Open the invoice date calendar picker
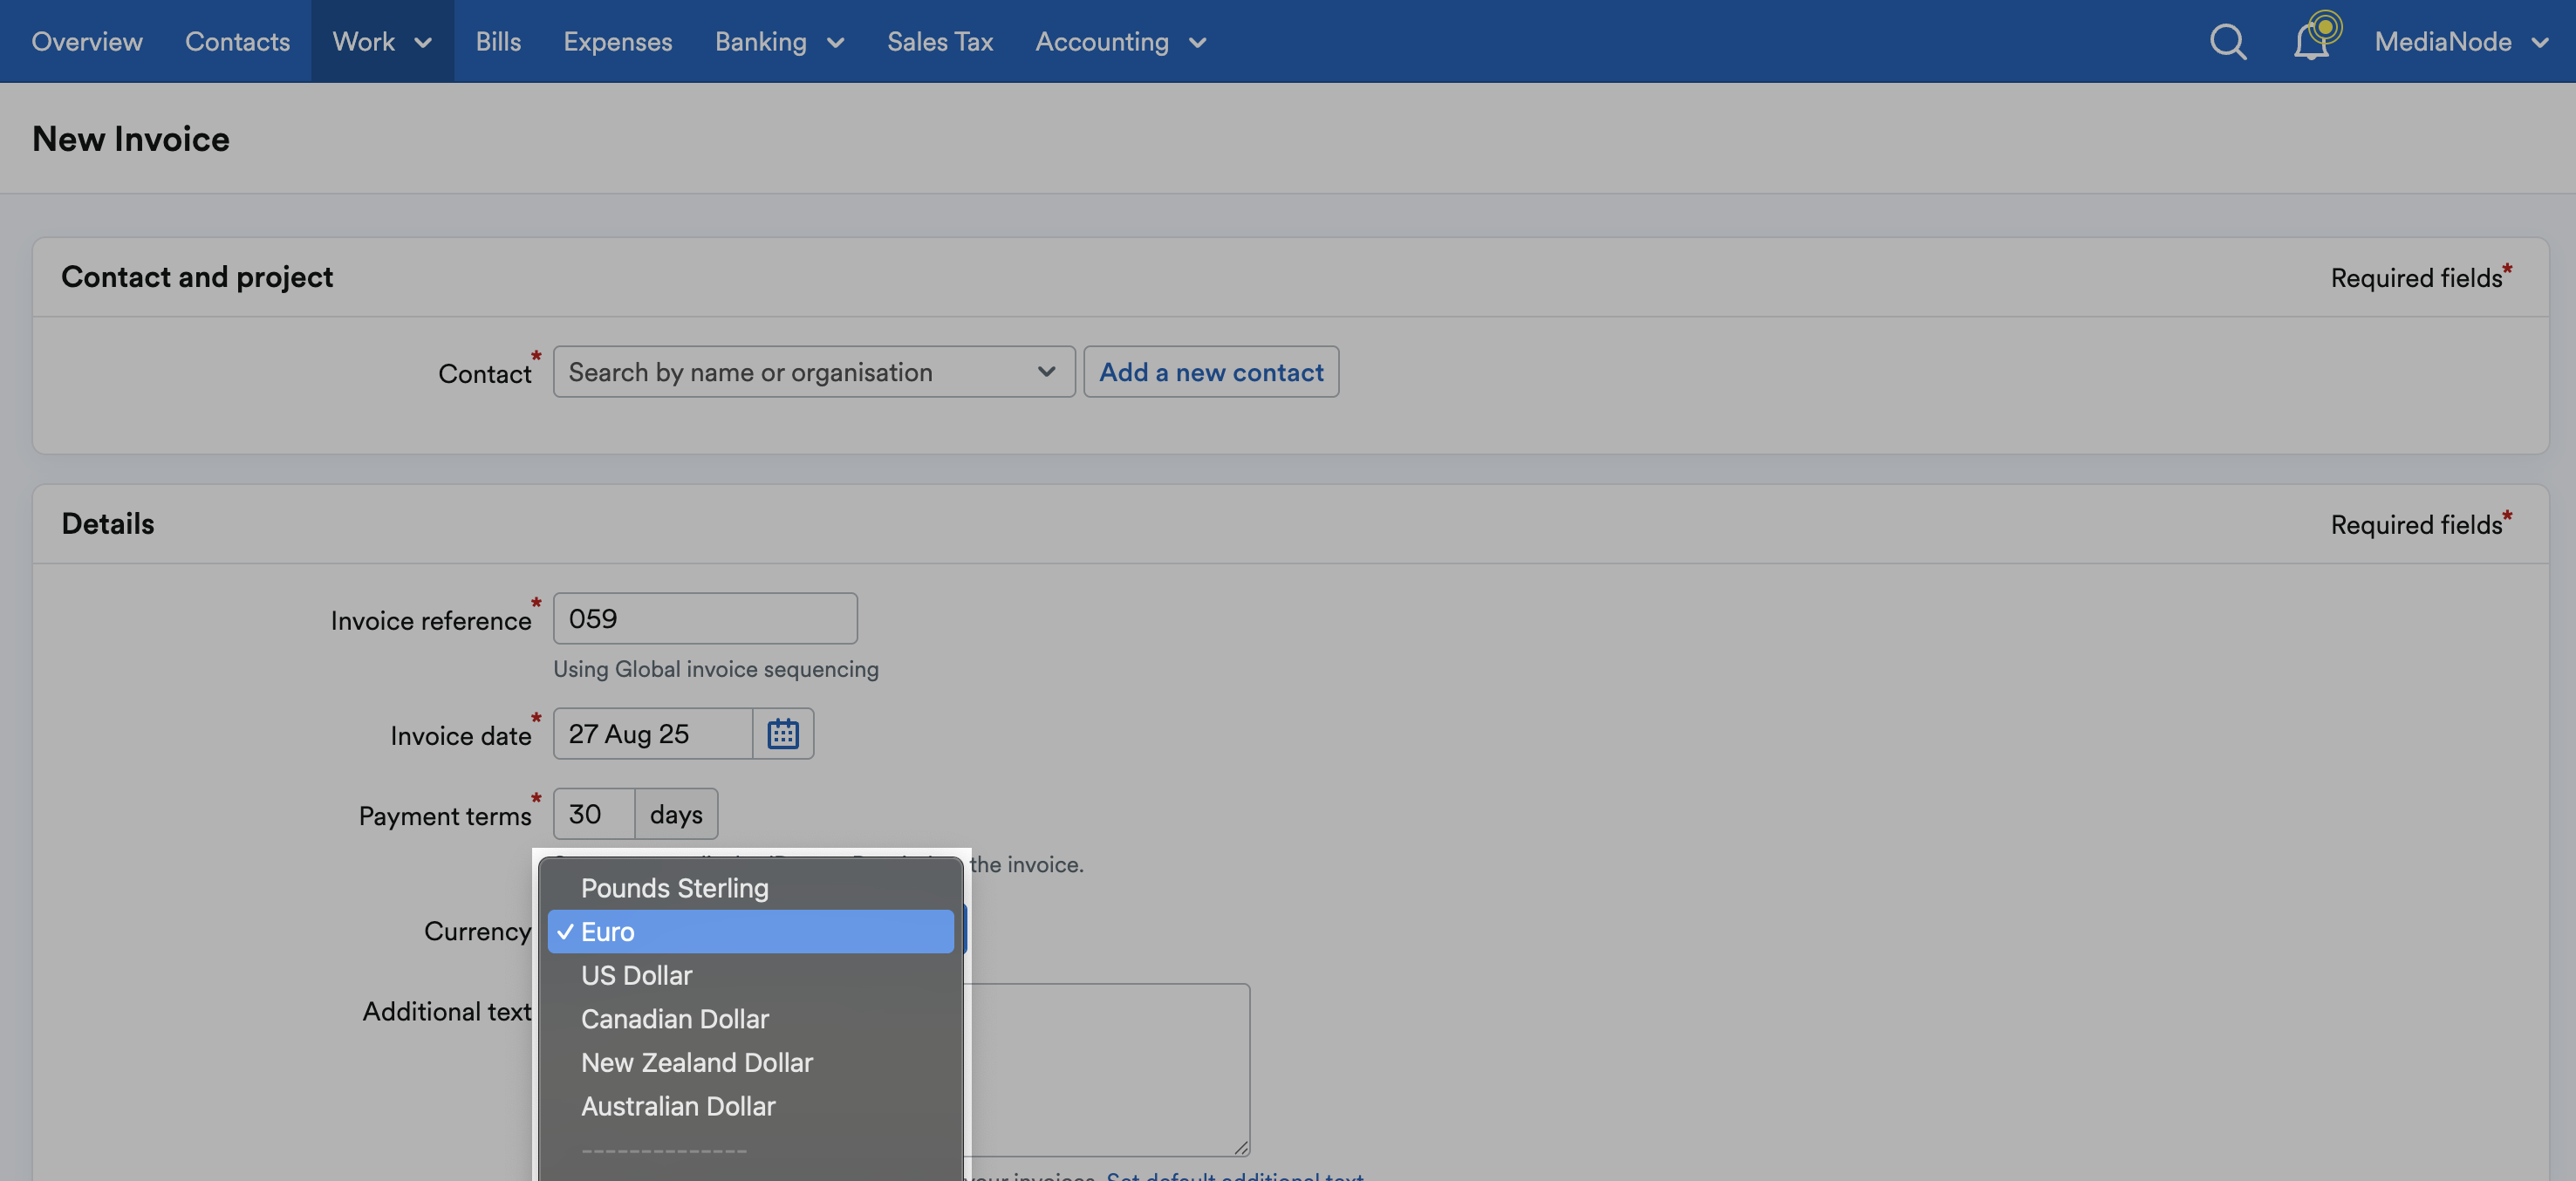 coord(783,733)
